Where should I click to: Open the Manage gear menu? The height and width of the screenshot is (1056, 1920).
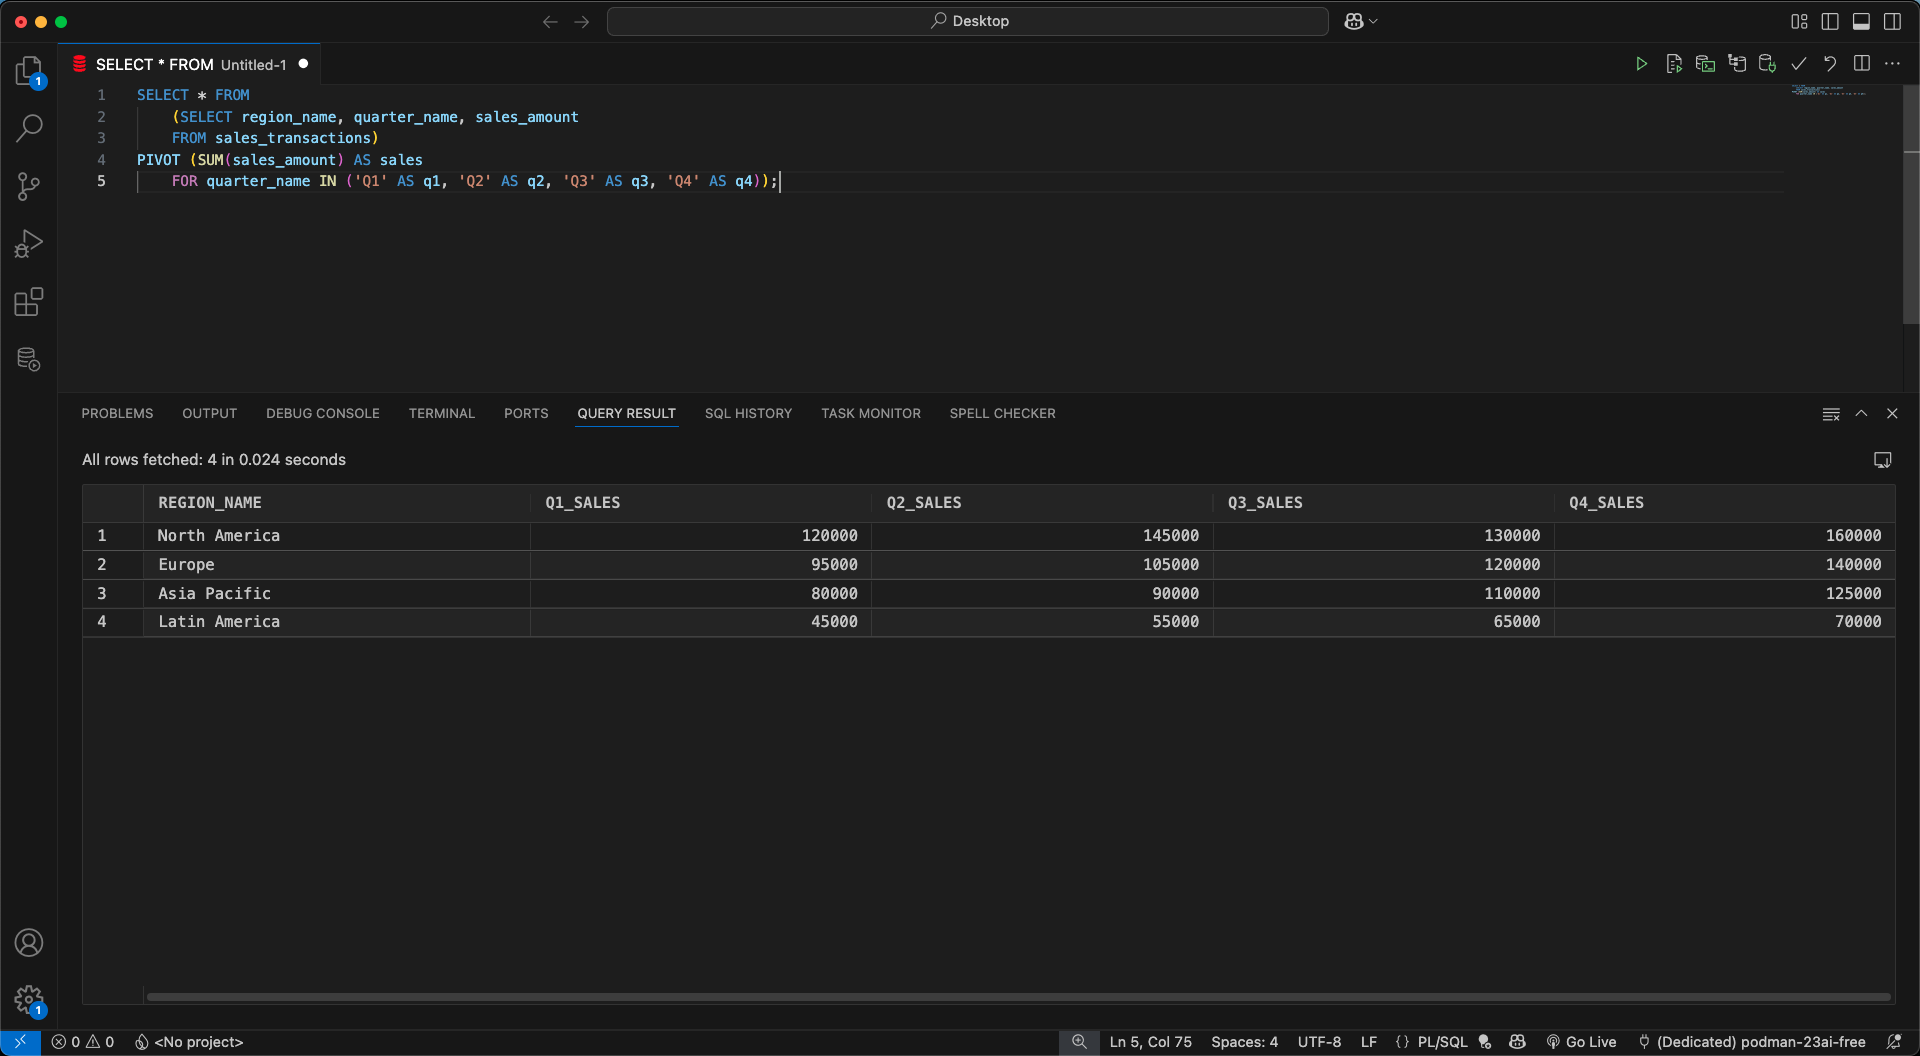[29, 999]
